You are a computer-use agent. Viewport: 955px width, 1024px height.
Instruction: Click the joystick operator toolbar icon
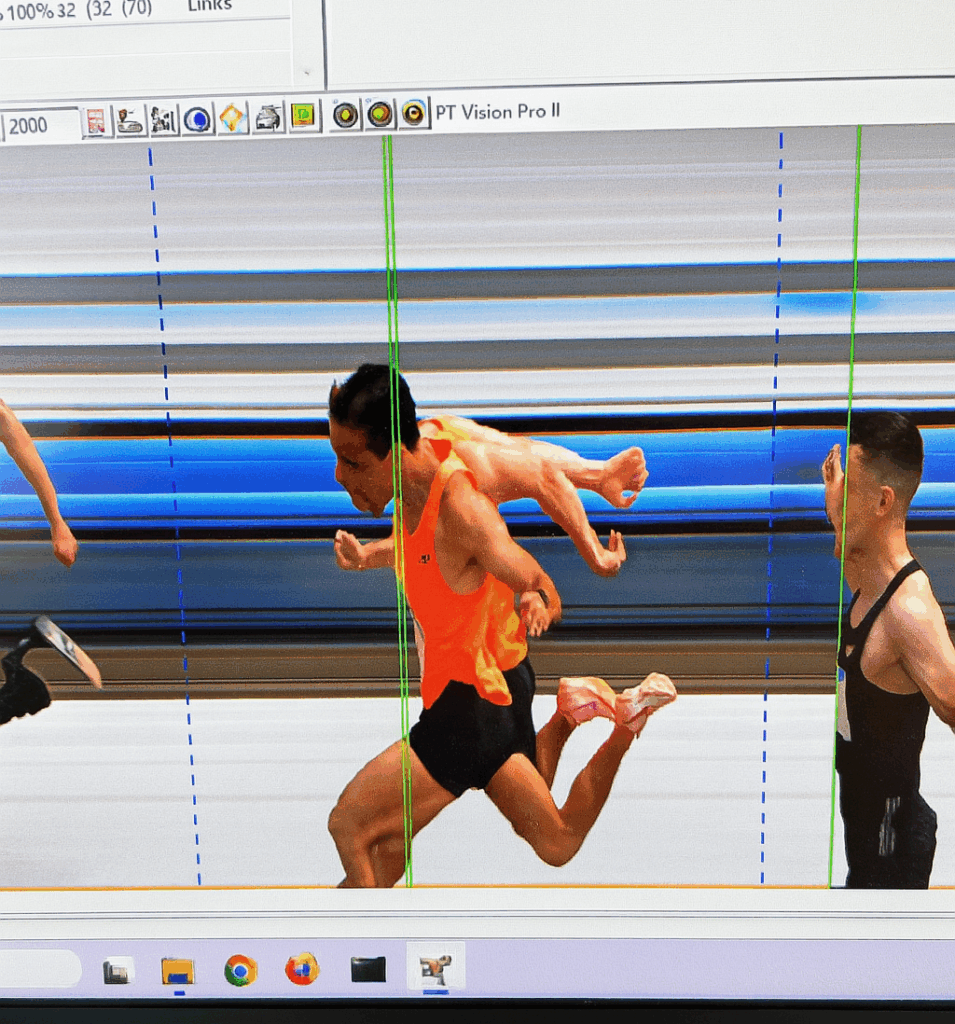pos(130,121)
